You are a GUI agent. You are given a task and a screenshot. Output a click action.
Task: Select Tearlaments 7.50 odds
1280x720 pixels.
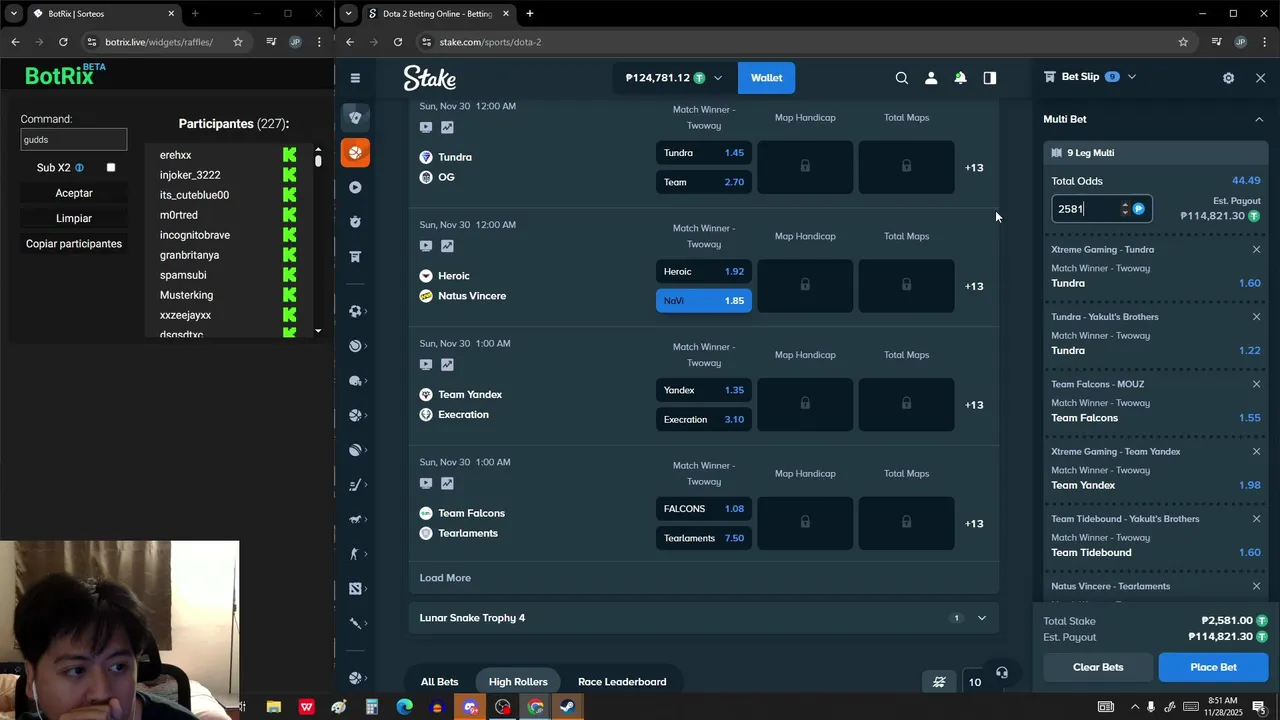coord(704,538)
